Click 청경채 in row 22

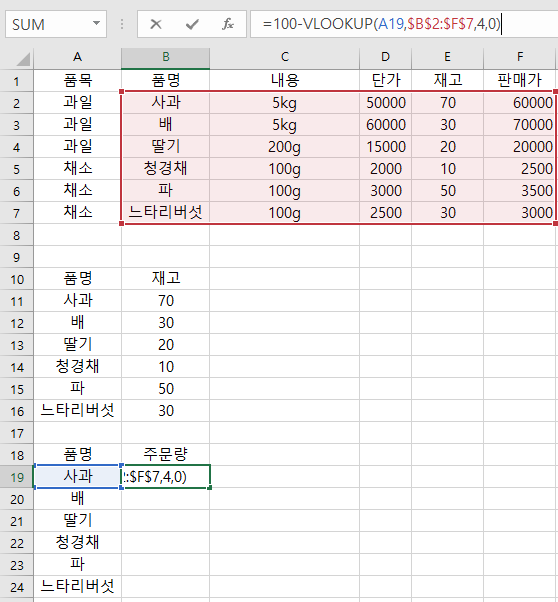pyautogui.click(x=77, y=543)
